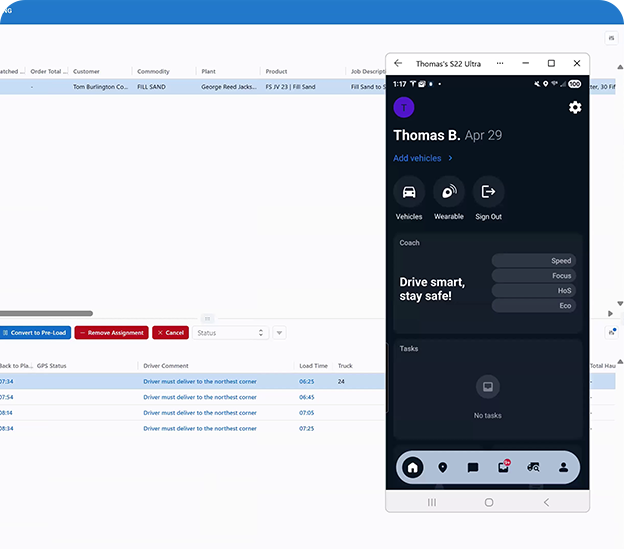This screenshot has width=624, height=549.
Task: Click George Reed Jacks... plant cell
Action: click(x=229, y=87)
